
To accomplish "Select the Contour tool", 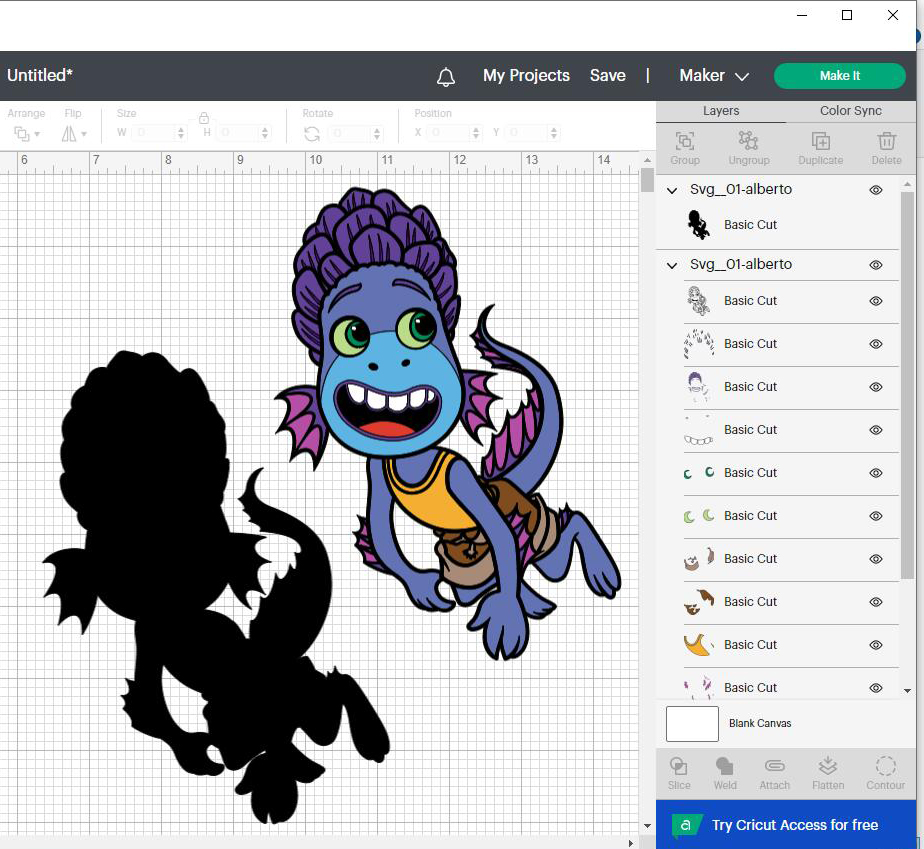I will (885, 766).
